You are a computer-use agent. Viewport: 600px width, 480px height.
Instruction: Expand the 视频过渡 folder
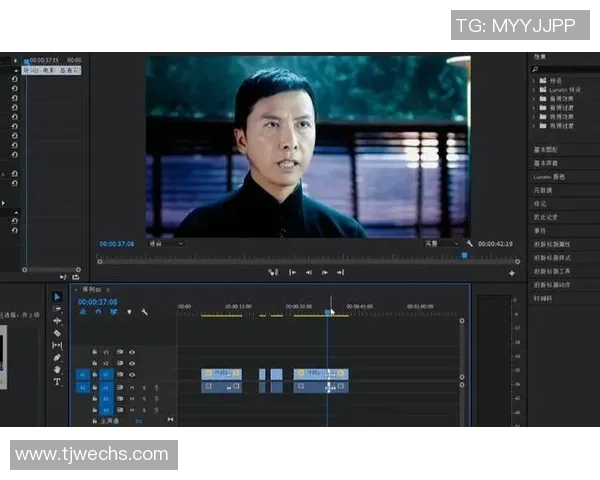point(534,126)
